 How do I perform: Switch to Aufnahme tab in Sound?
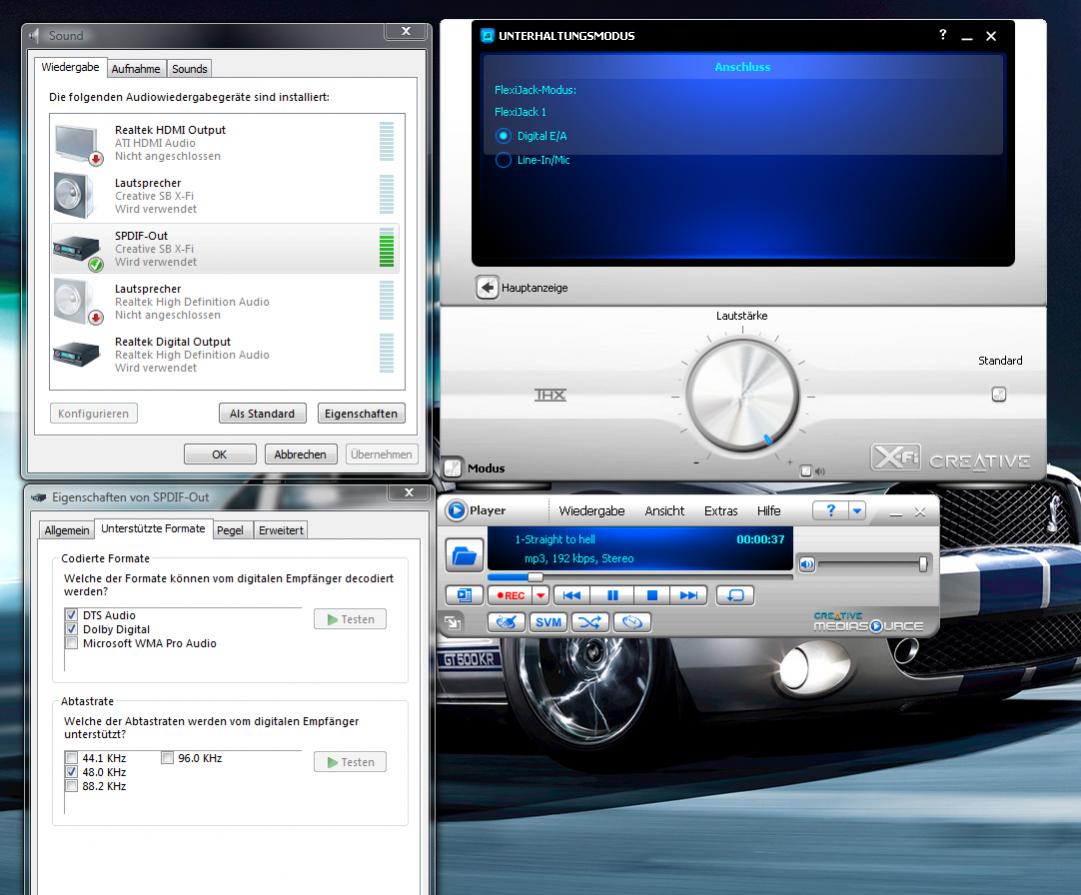(x=136, y=69)
